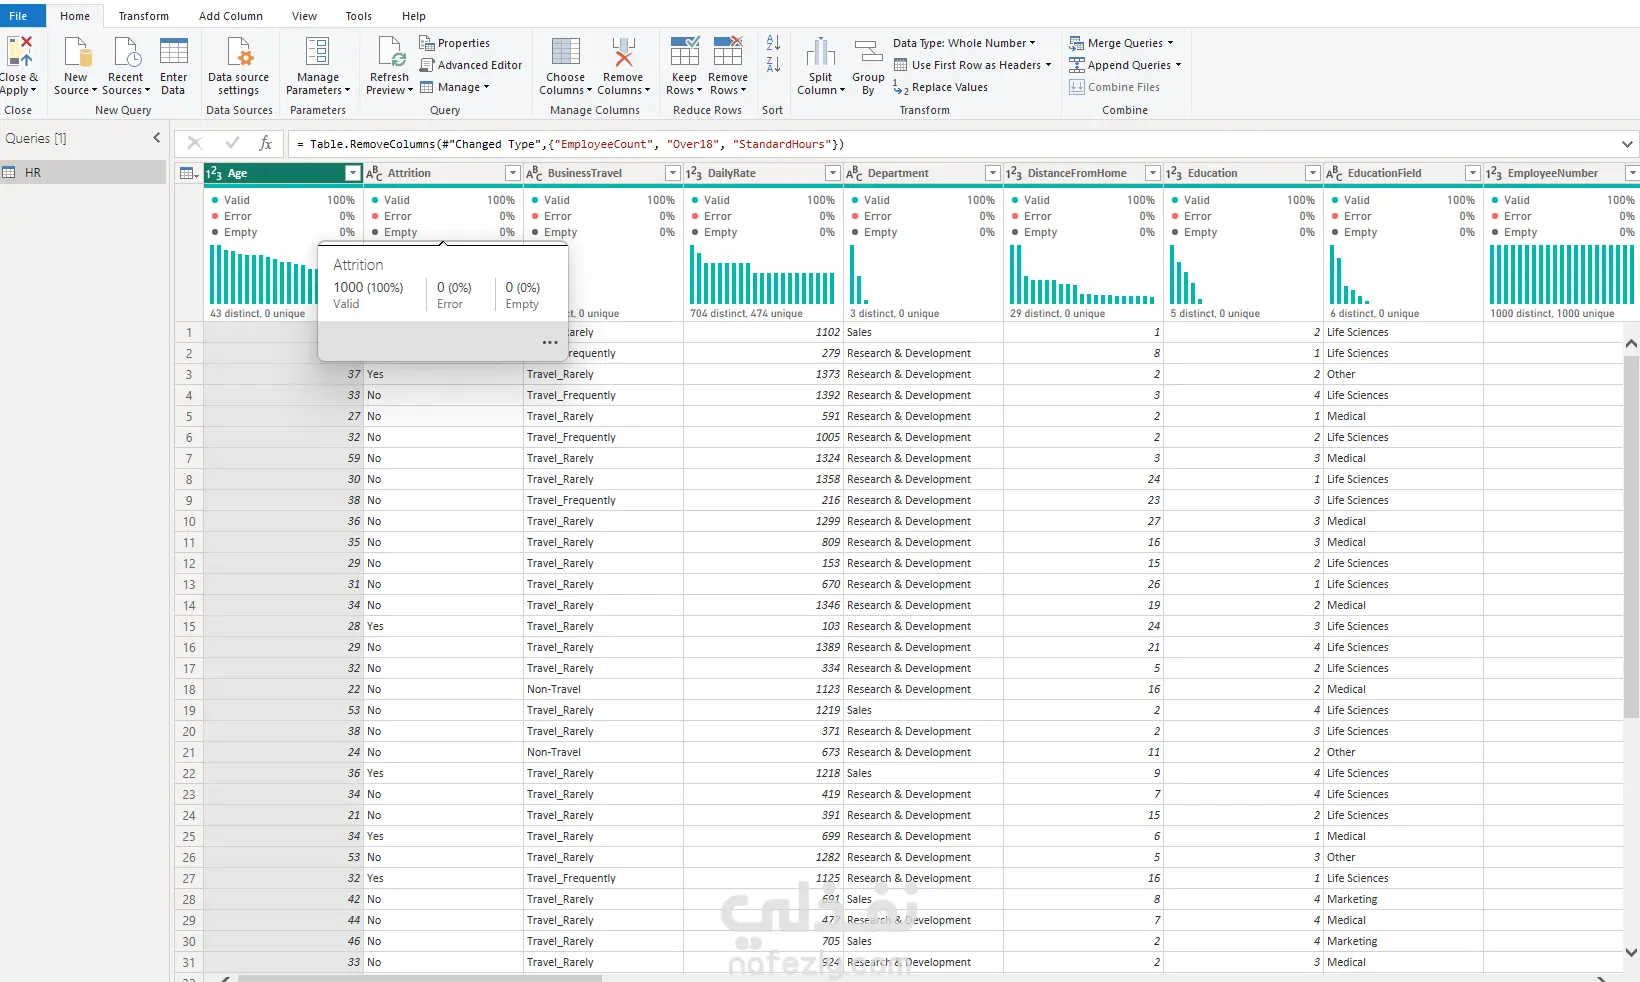
Task: Click the Refresh Preview icon
Action: 390,51
